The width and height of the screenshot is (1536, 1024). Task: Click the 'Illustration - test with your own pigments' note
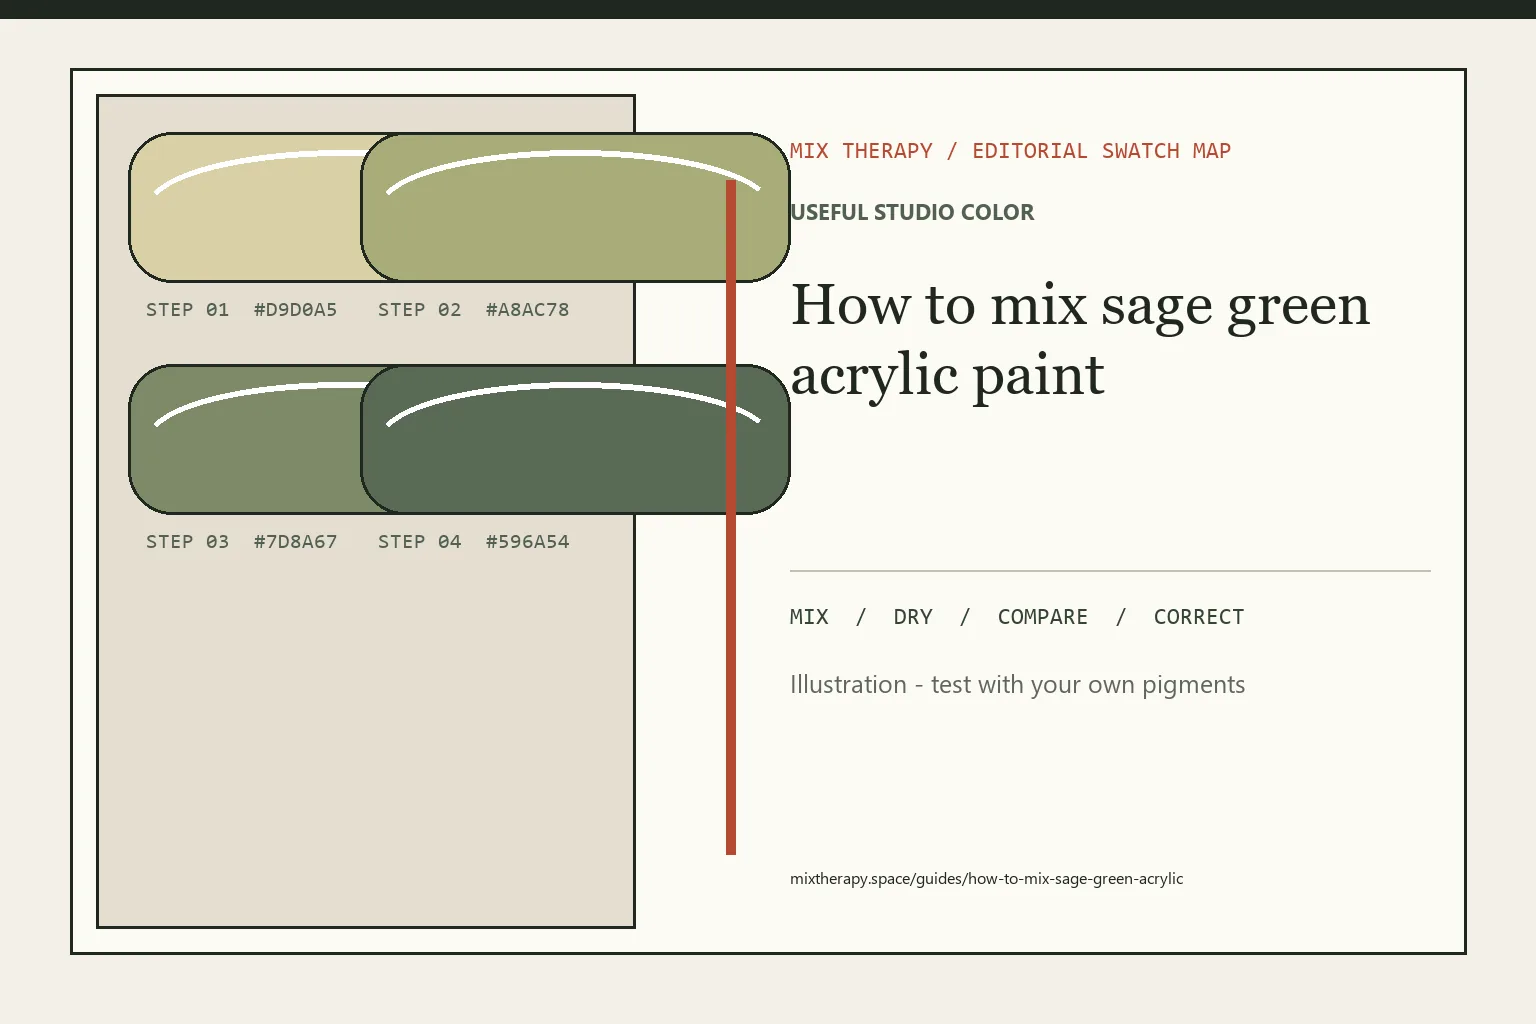click(x=1017, y=685)
